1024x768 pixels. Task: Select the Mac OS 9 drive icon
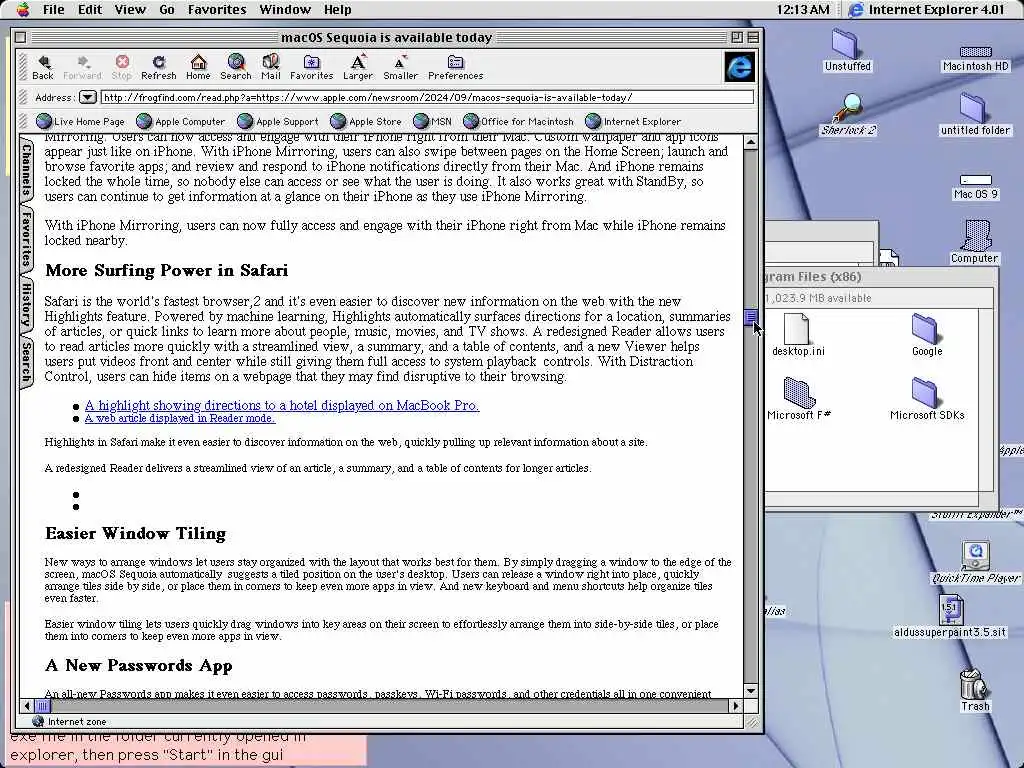pyautogui.click(x=976, y=187)
